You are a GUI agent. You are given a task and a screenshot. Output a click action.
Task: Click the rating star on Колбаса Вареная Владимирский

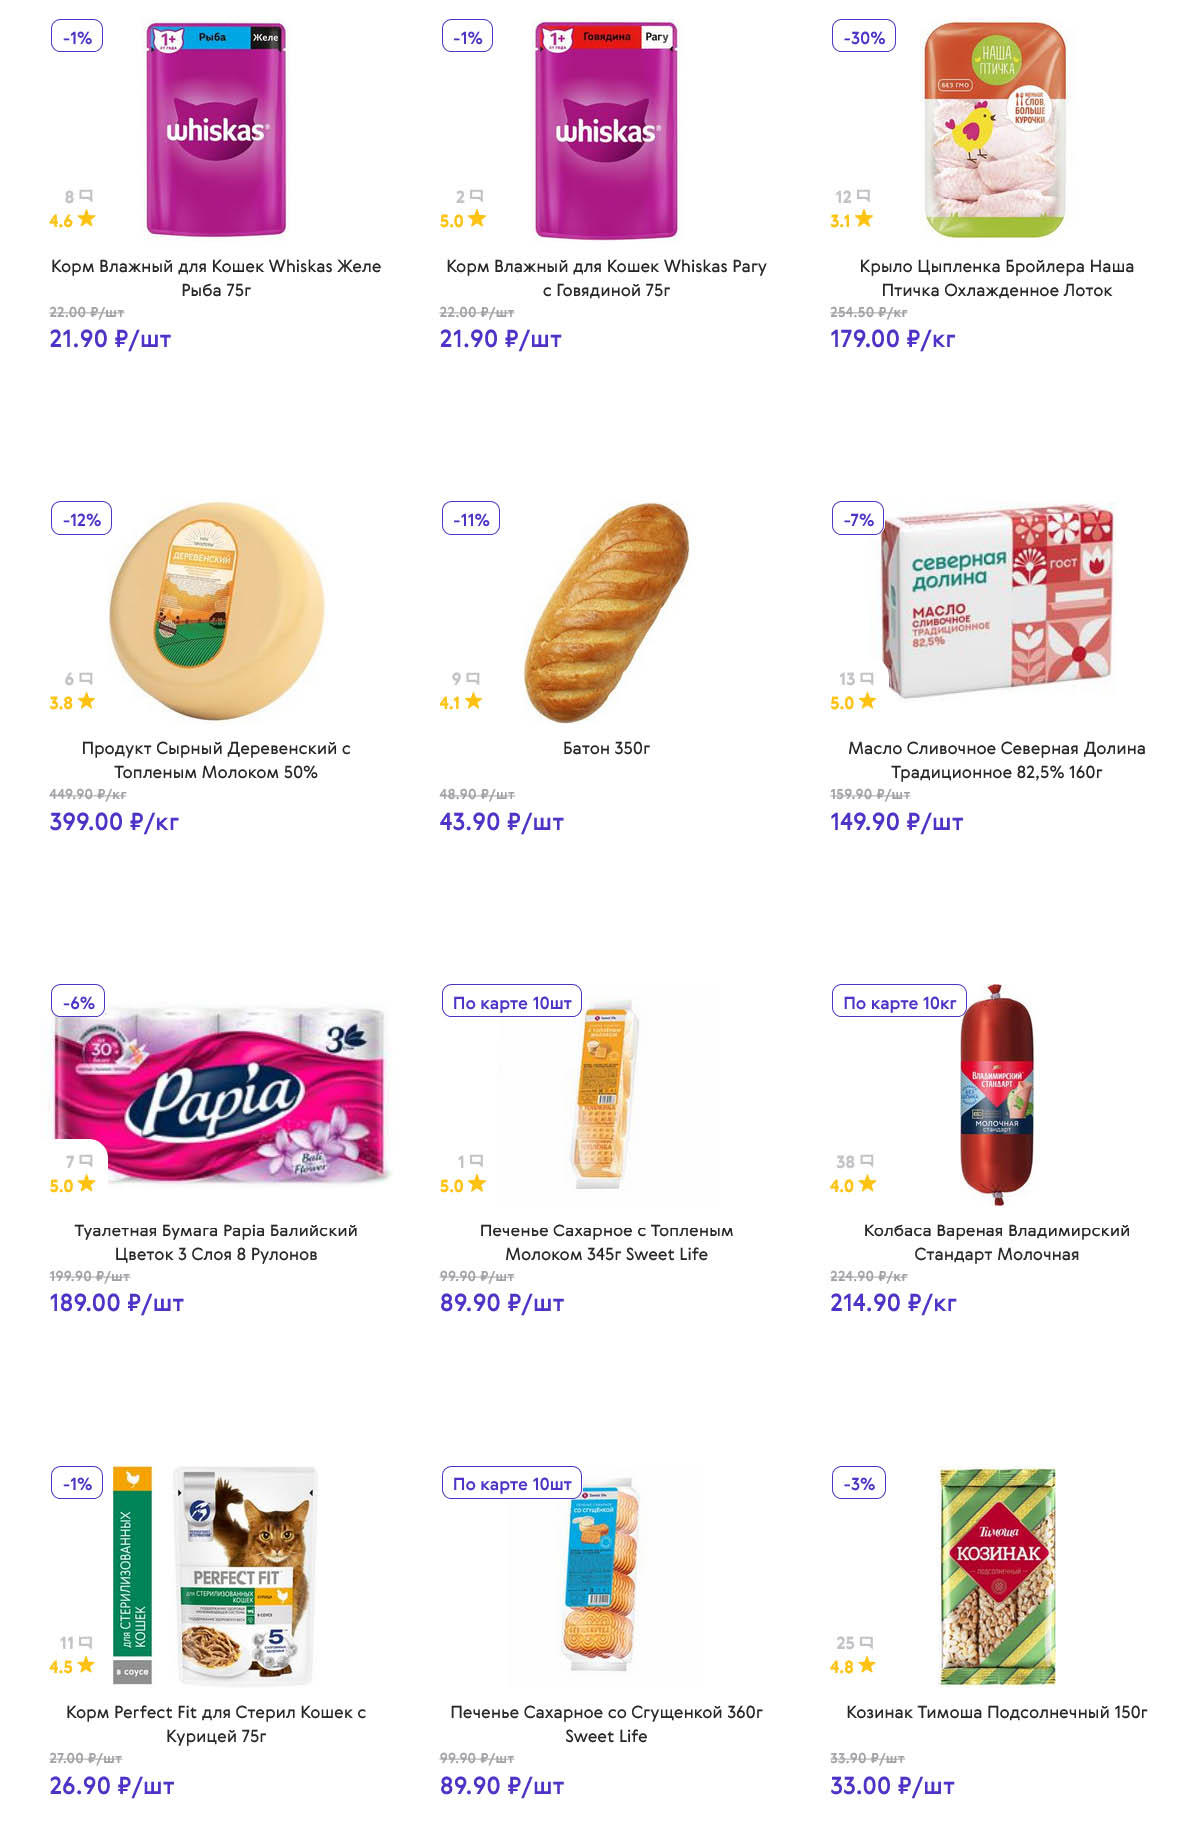pos(867,1184)
